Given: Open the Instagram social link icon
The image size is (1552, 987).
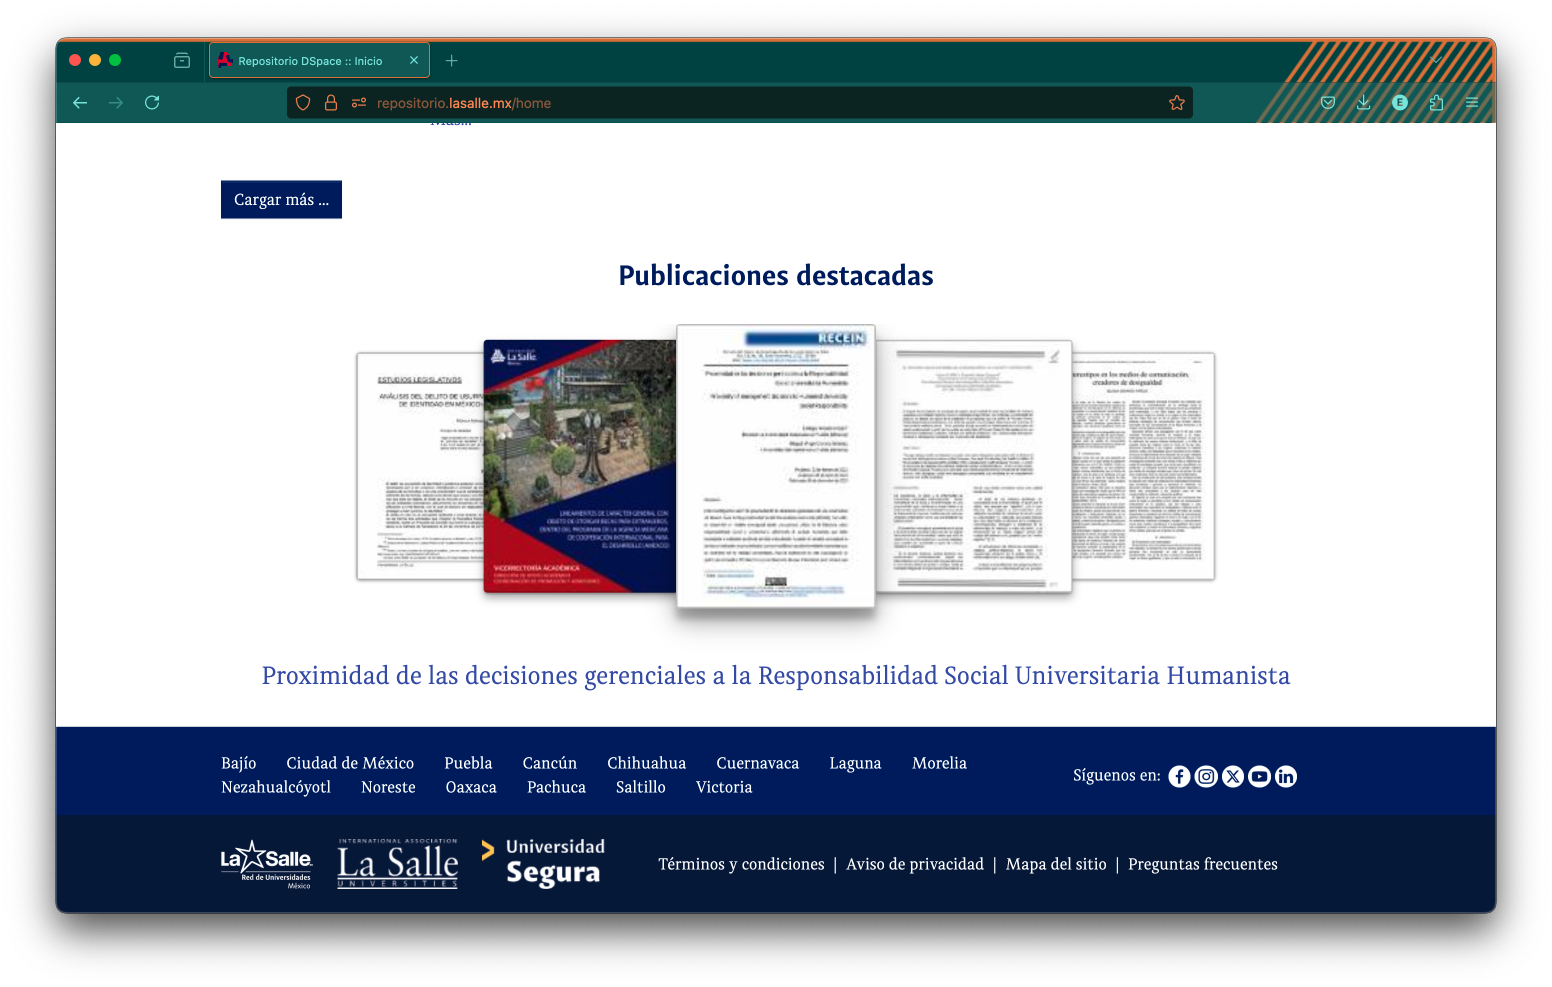Looking at the screenshot, I should (x=1206, y=777).
